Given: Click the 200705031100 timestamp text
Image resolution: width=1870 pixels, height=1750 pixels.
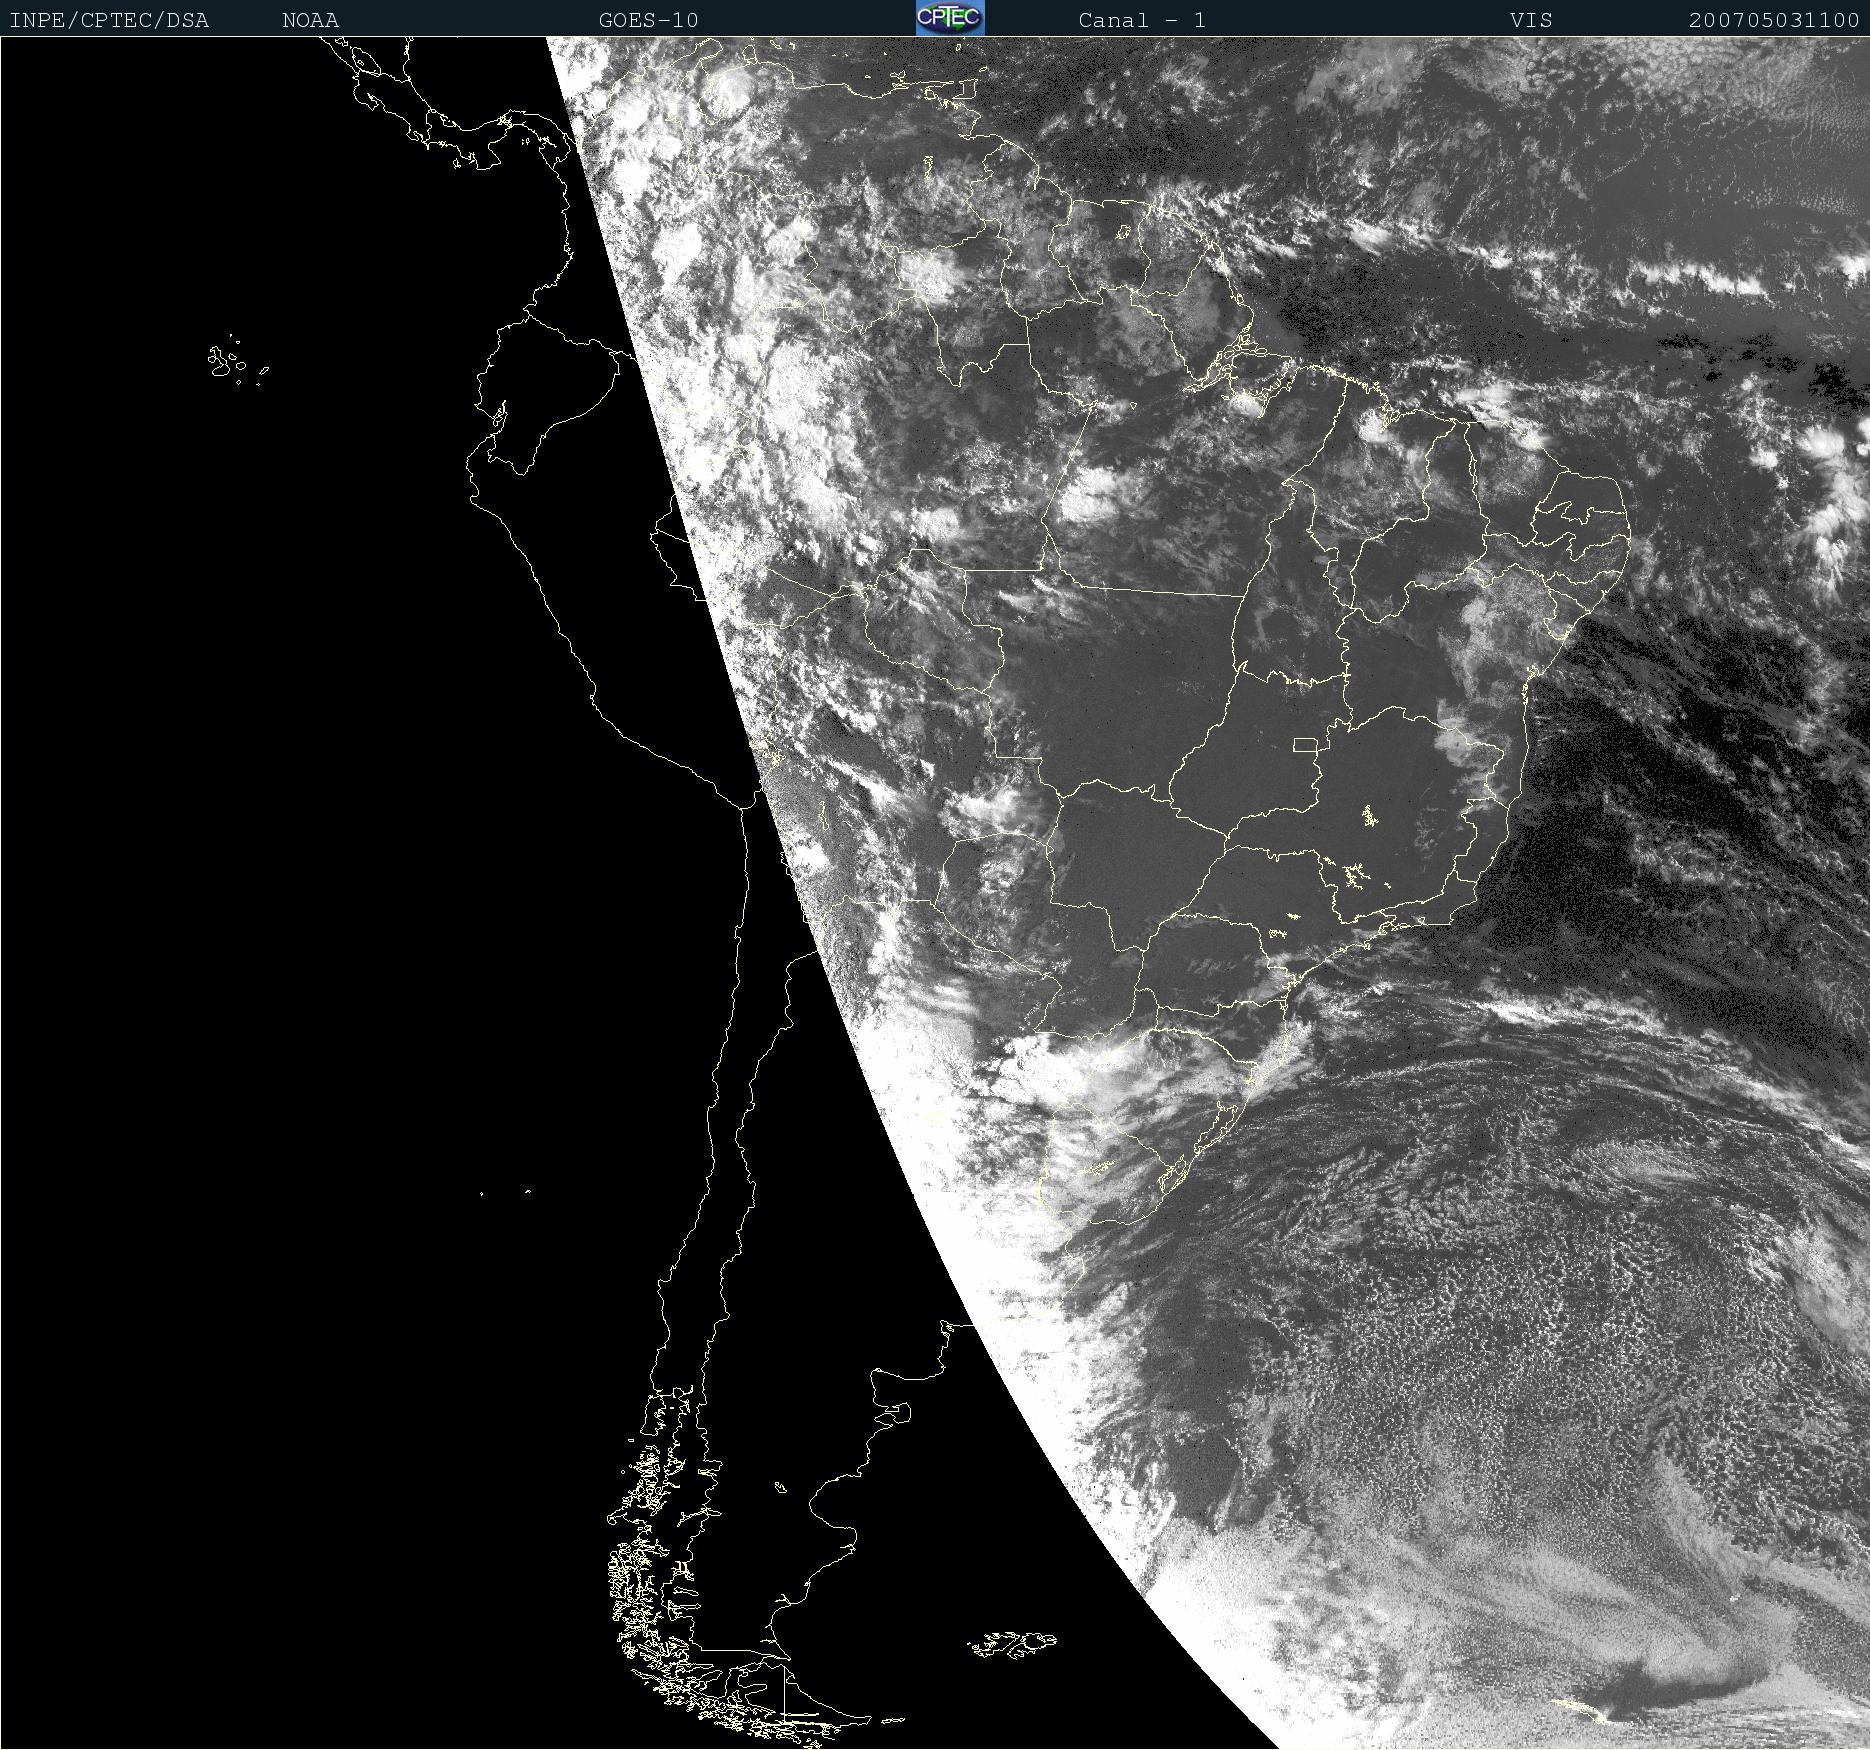Looking at the screenshot, I should pyautogui.click(x=1774, y=21).
